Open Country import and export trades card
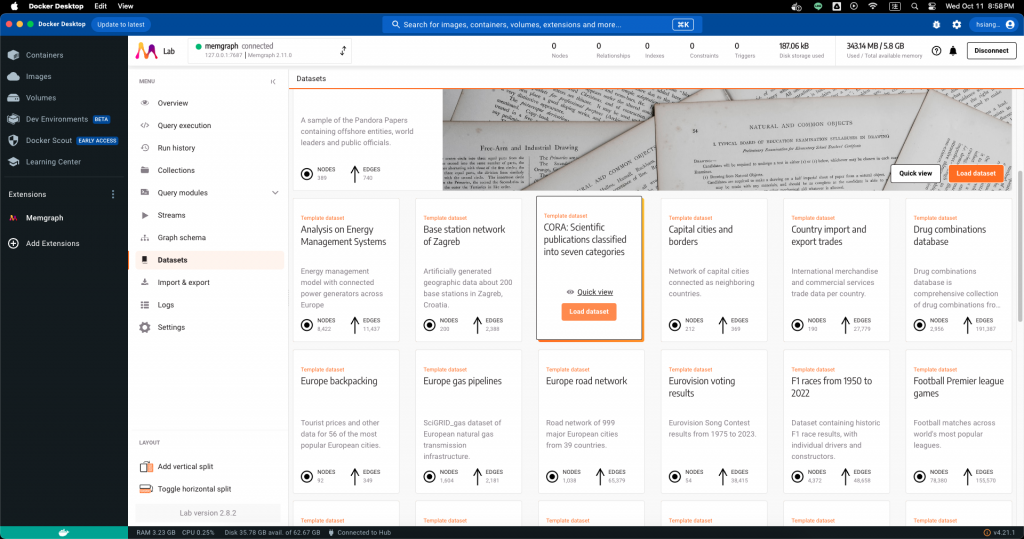The image size is (1024, 539). (x=836, y=270)
